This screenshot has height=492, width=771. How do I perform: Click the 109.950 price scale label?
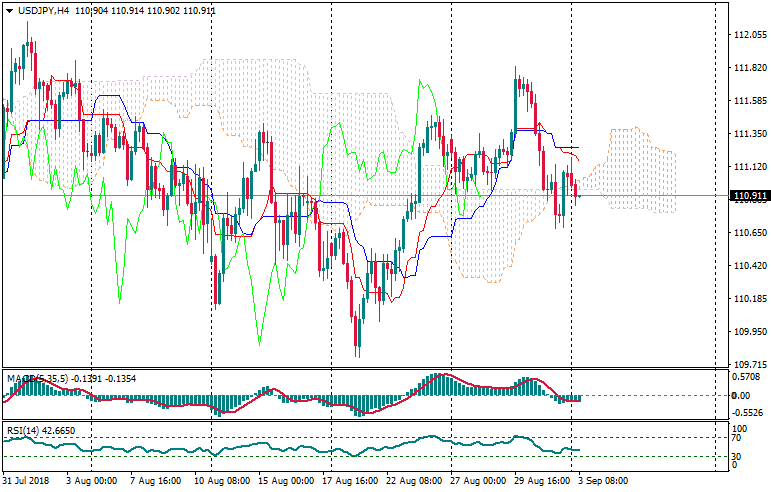click(749, 332)
